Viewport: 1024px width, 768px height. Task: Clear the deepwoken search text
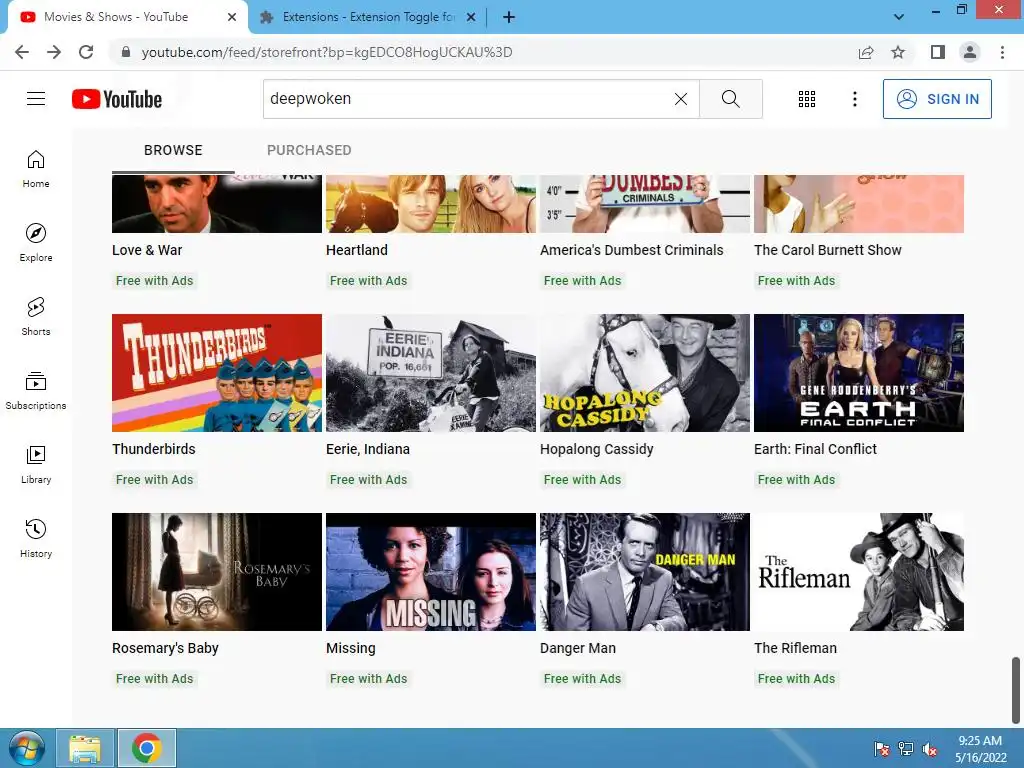[x=680, y=99]
